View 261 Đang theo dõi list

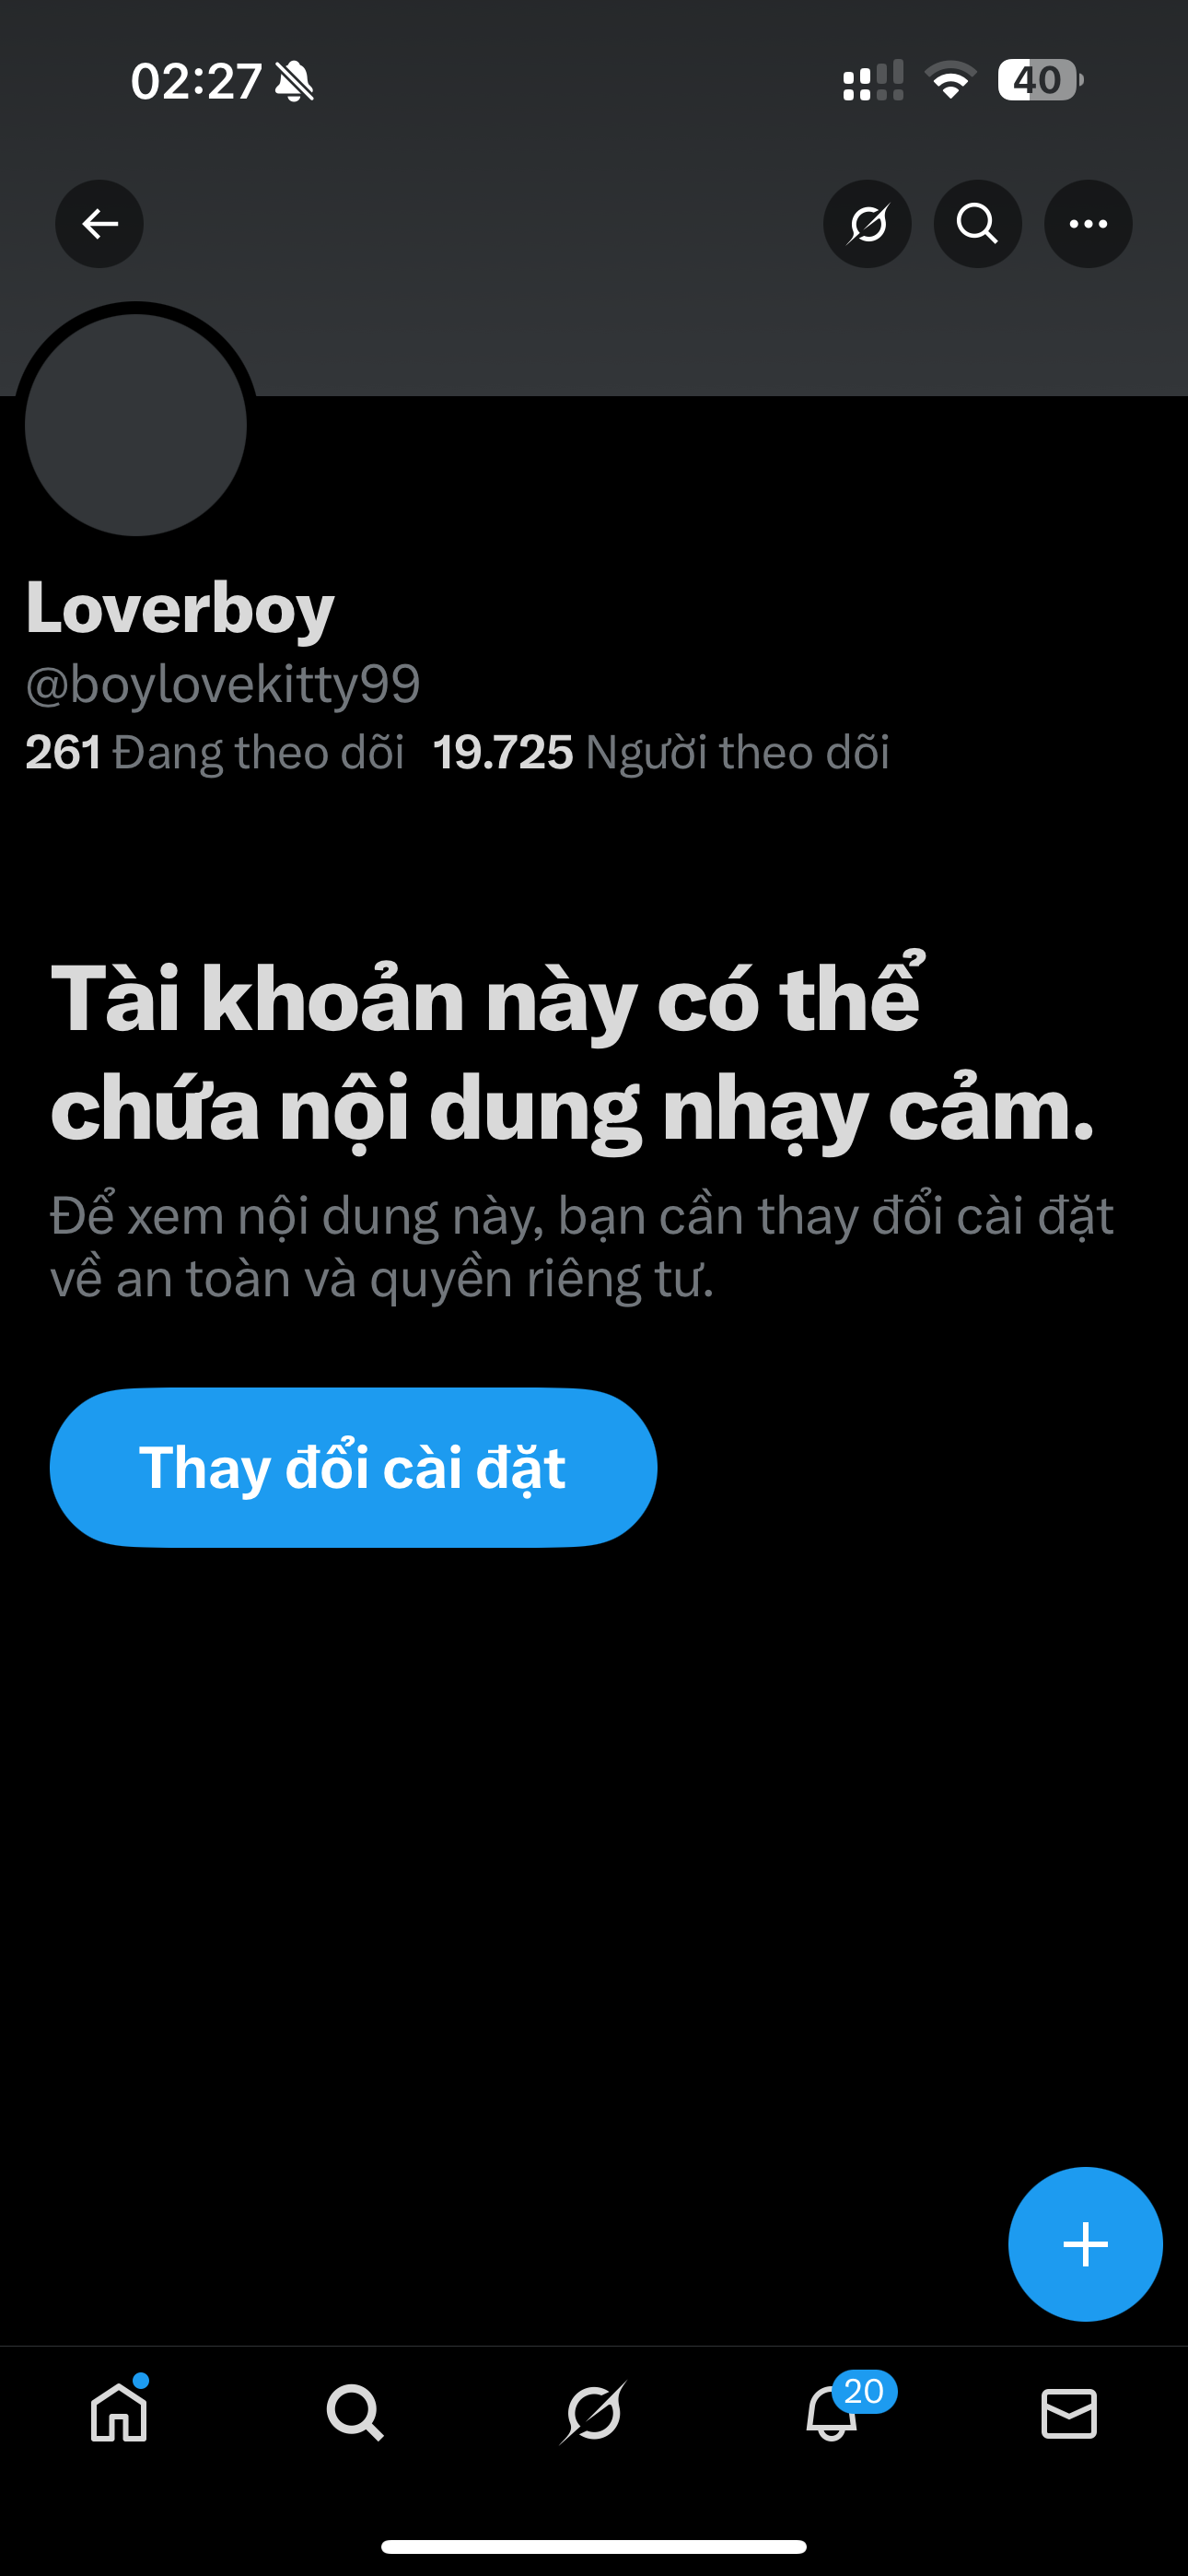[x=214, y=752]
